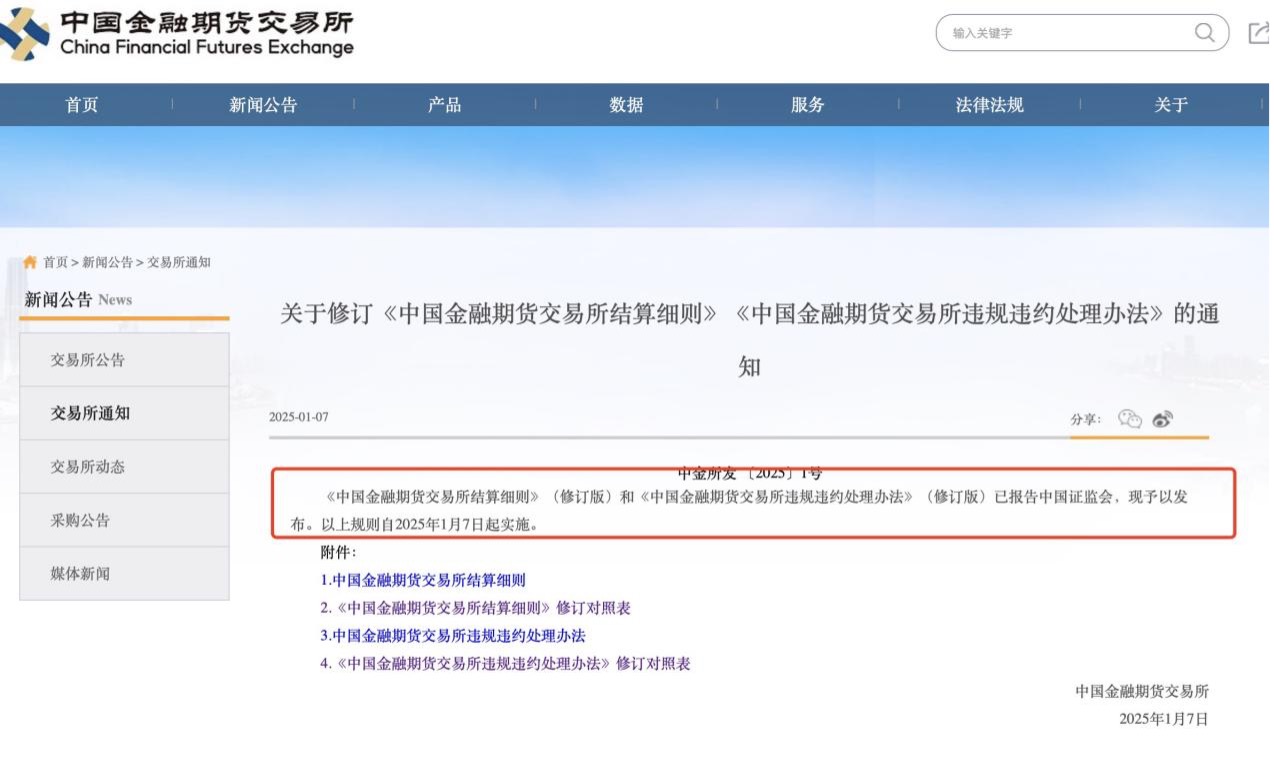Open attachment 1 中国金融期货交易所结算细则
The width and height of the screenshot is (1274, 763).
423,580
